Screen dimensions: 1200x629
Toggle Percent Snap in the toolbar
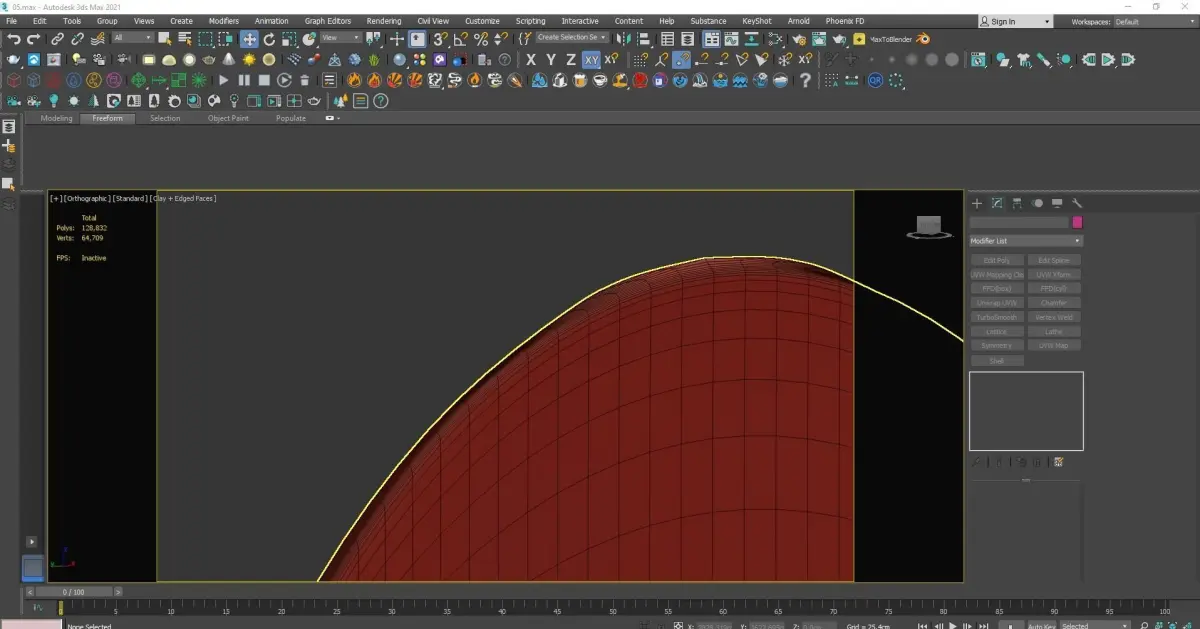point(480,39)
